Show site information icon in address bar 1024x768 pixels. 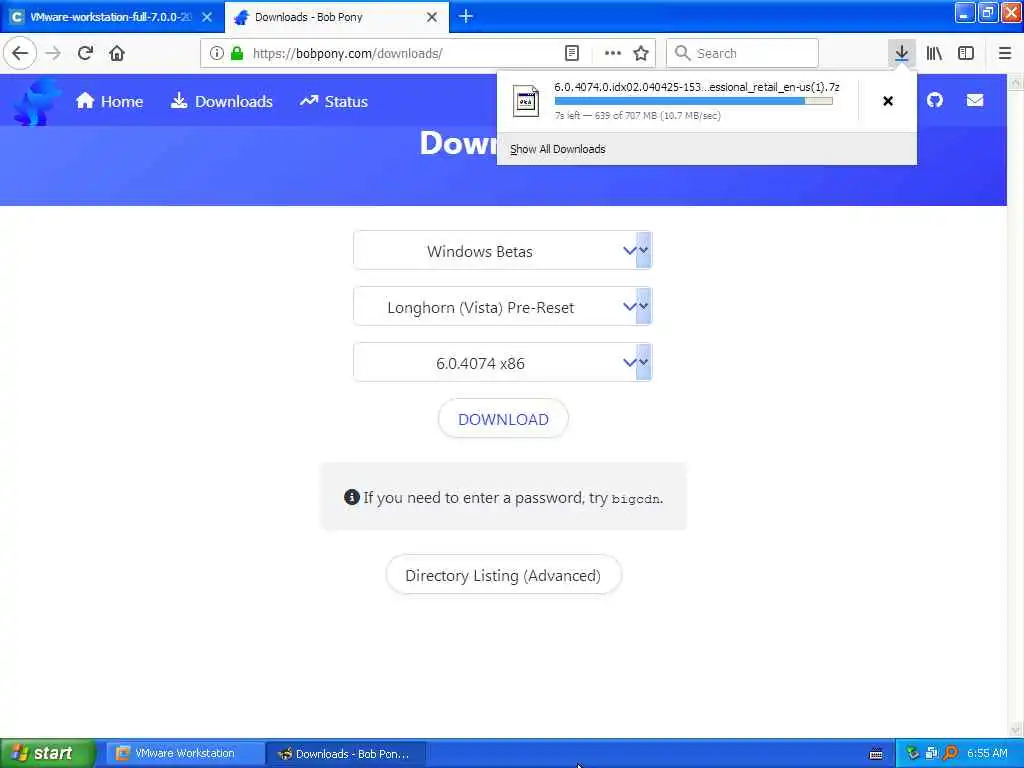[217, 53]
